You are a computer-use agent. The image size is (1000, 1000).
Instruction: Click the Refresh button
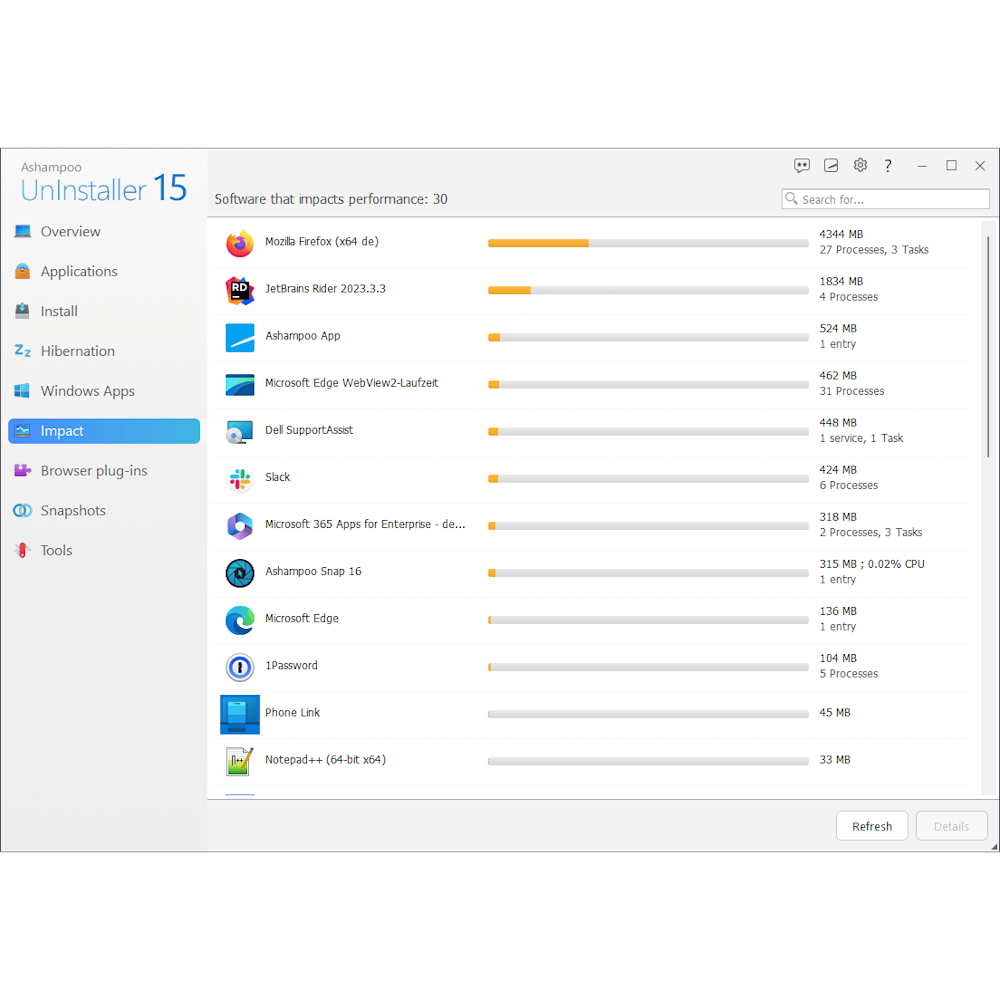tap(872, 826)
